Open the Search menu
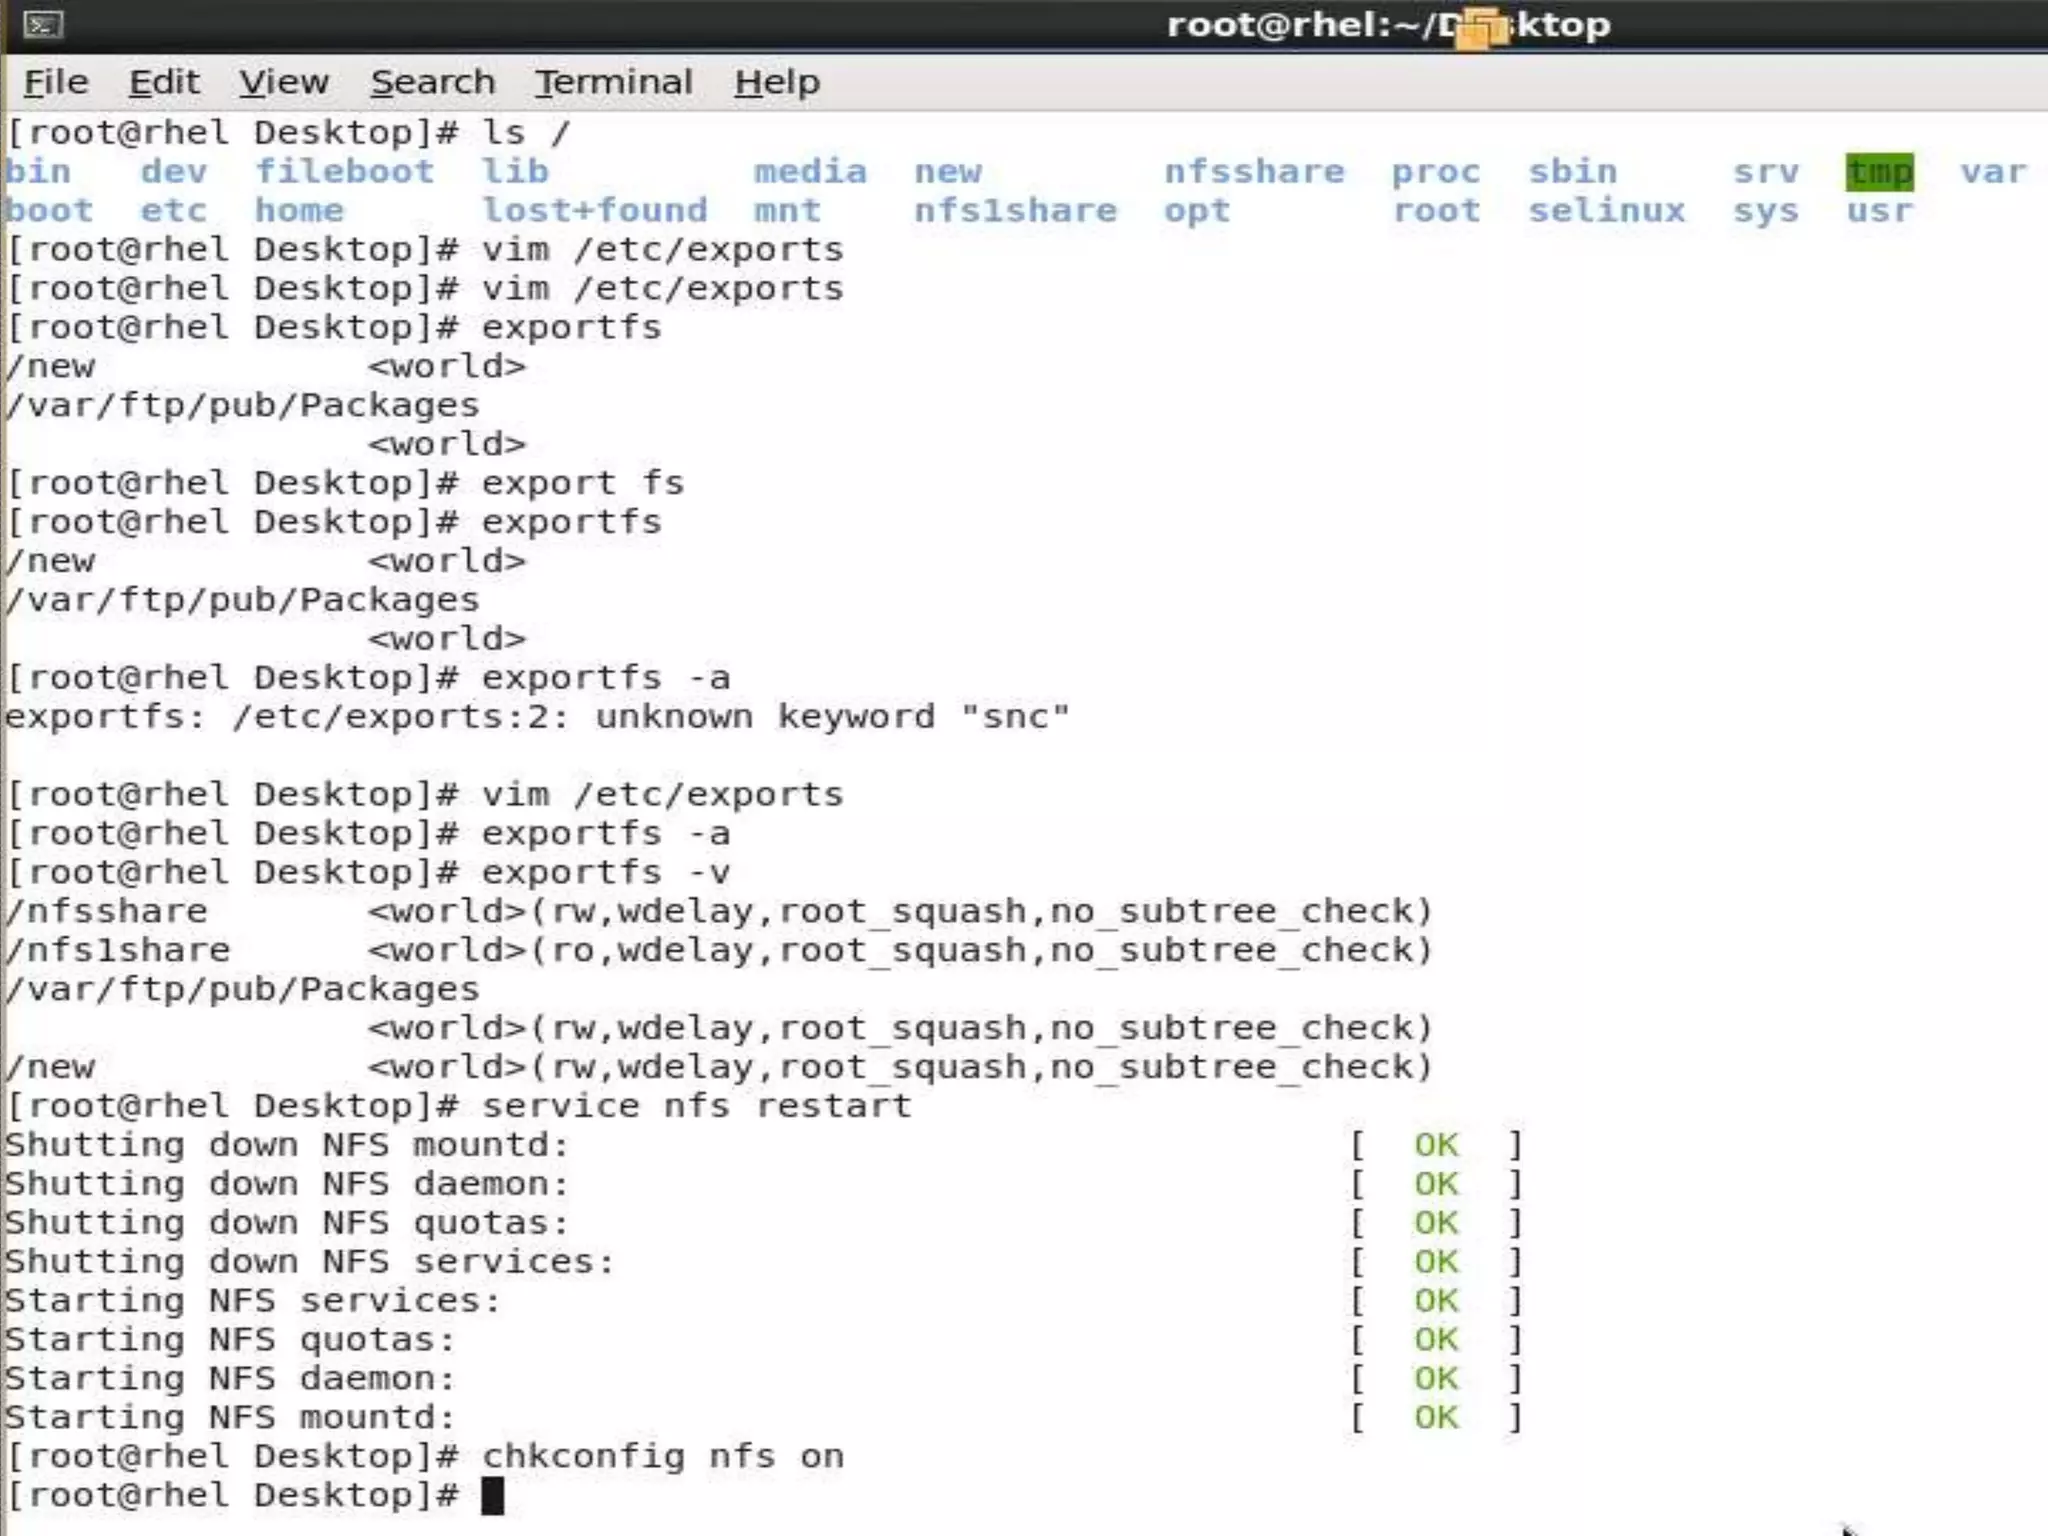The height and width of the screenshot is (1536, 2048). coord(432,82)
